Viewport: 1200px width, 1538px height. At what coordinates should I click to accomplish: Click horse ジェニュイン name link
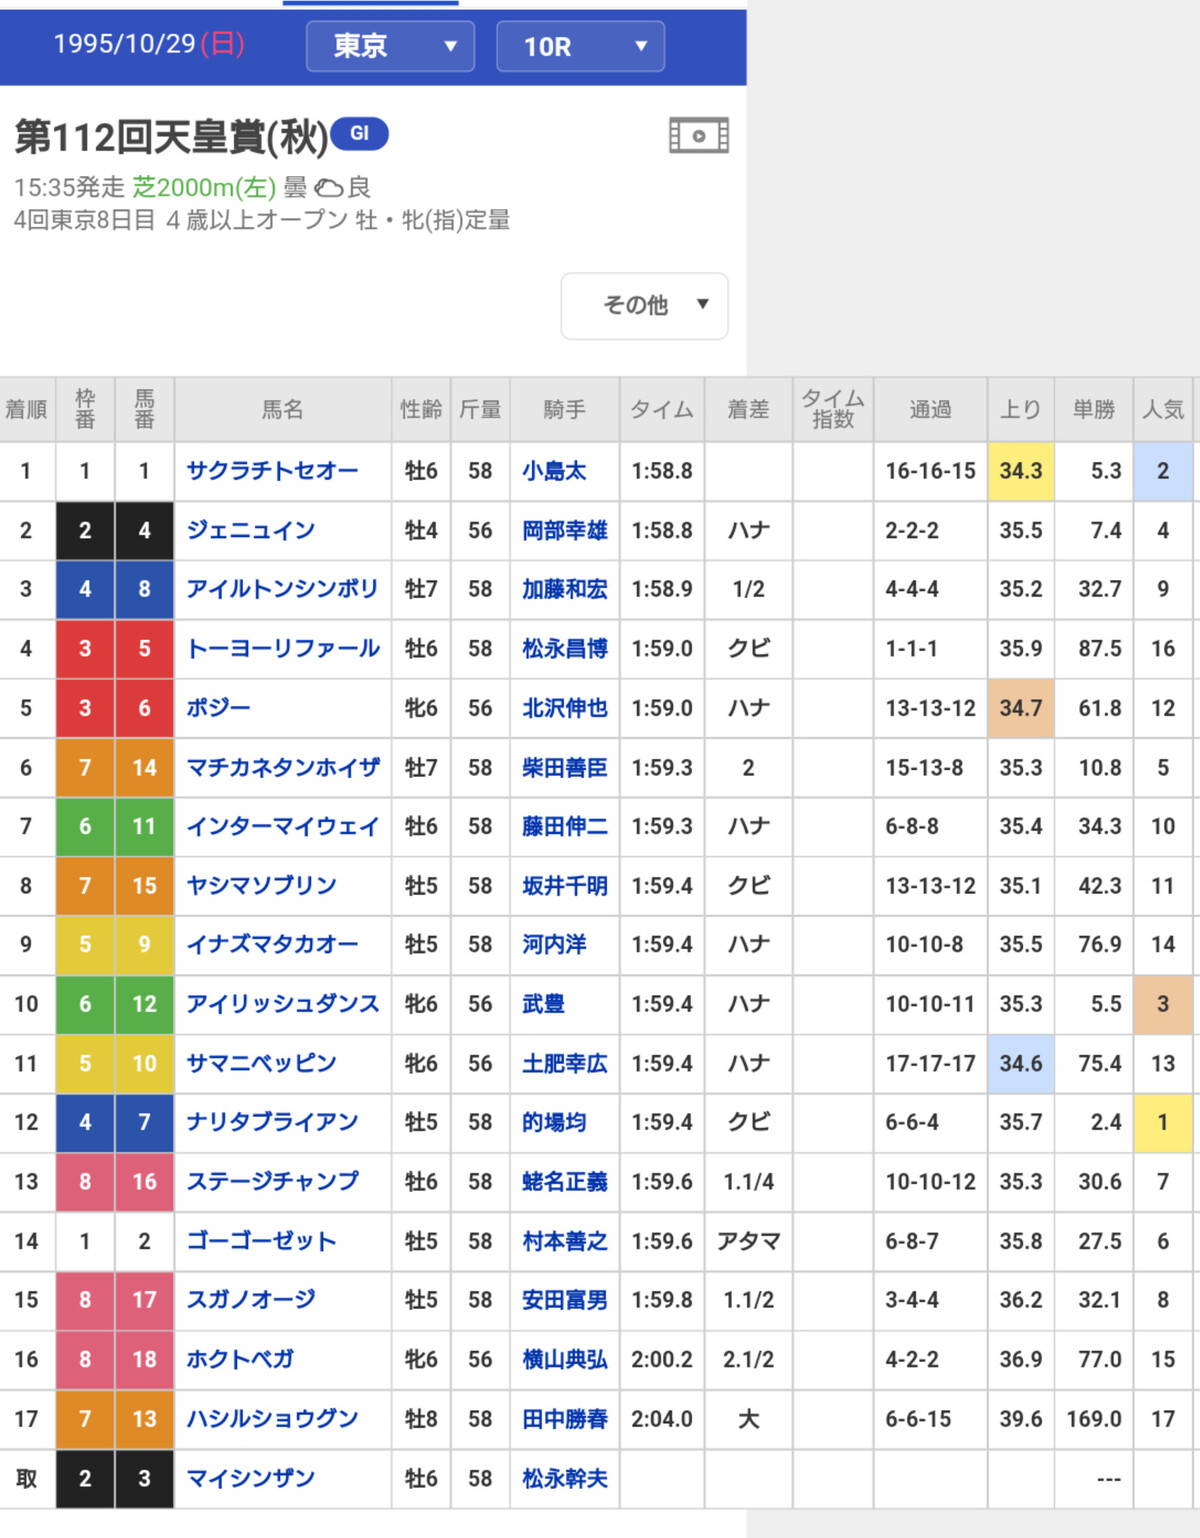[x=250, y=530]
